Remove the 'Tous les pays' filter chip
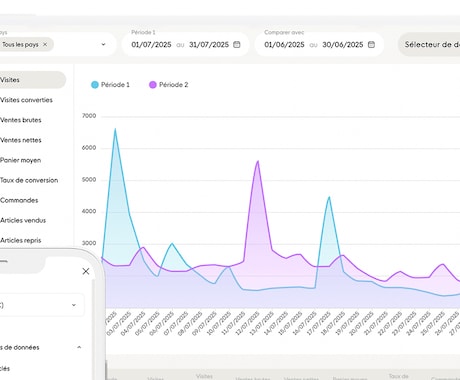The width and height of the screenshot is (460, 380). point(45,44)
